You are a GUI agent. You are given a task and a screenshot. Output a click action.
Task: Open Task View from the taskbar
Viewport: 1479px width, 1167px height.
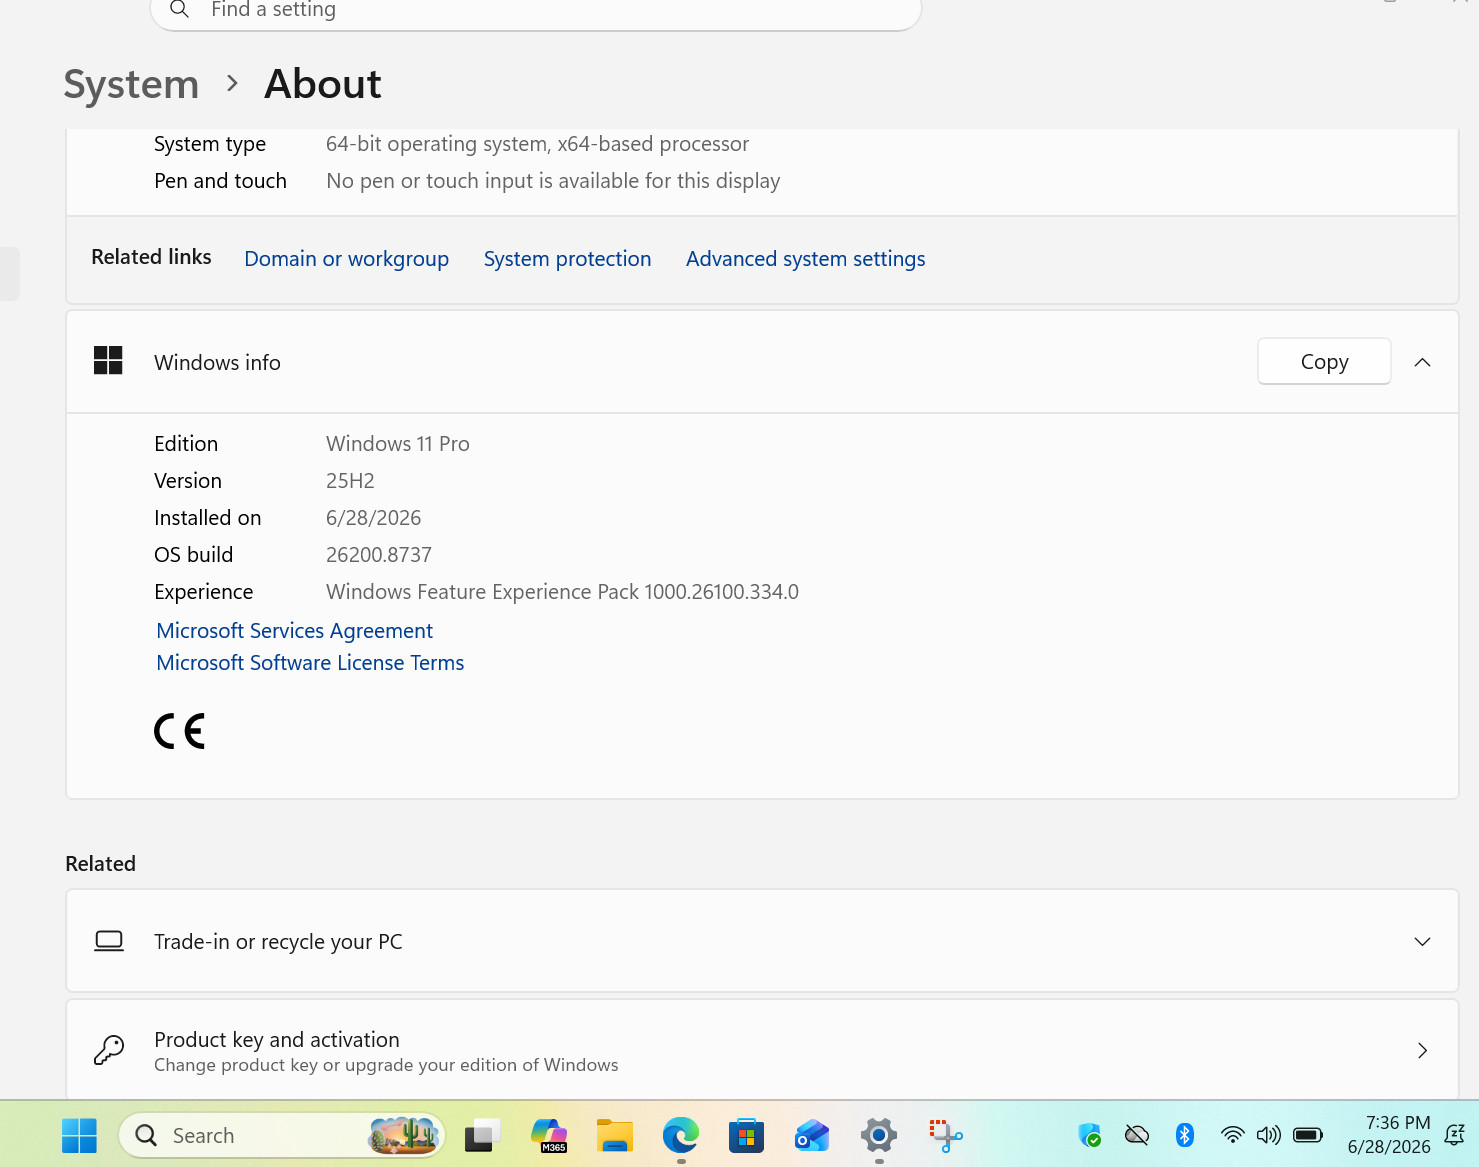tap(482, 1135)
